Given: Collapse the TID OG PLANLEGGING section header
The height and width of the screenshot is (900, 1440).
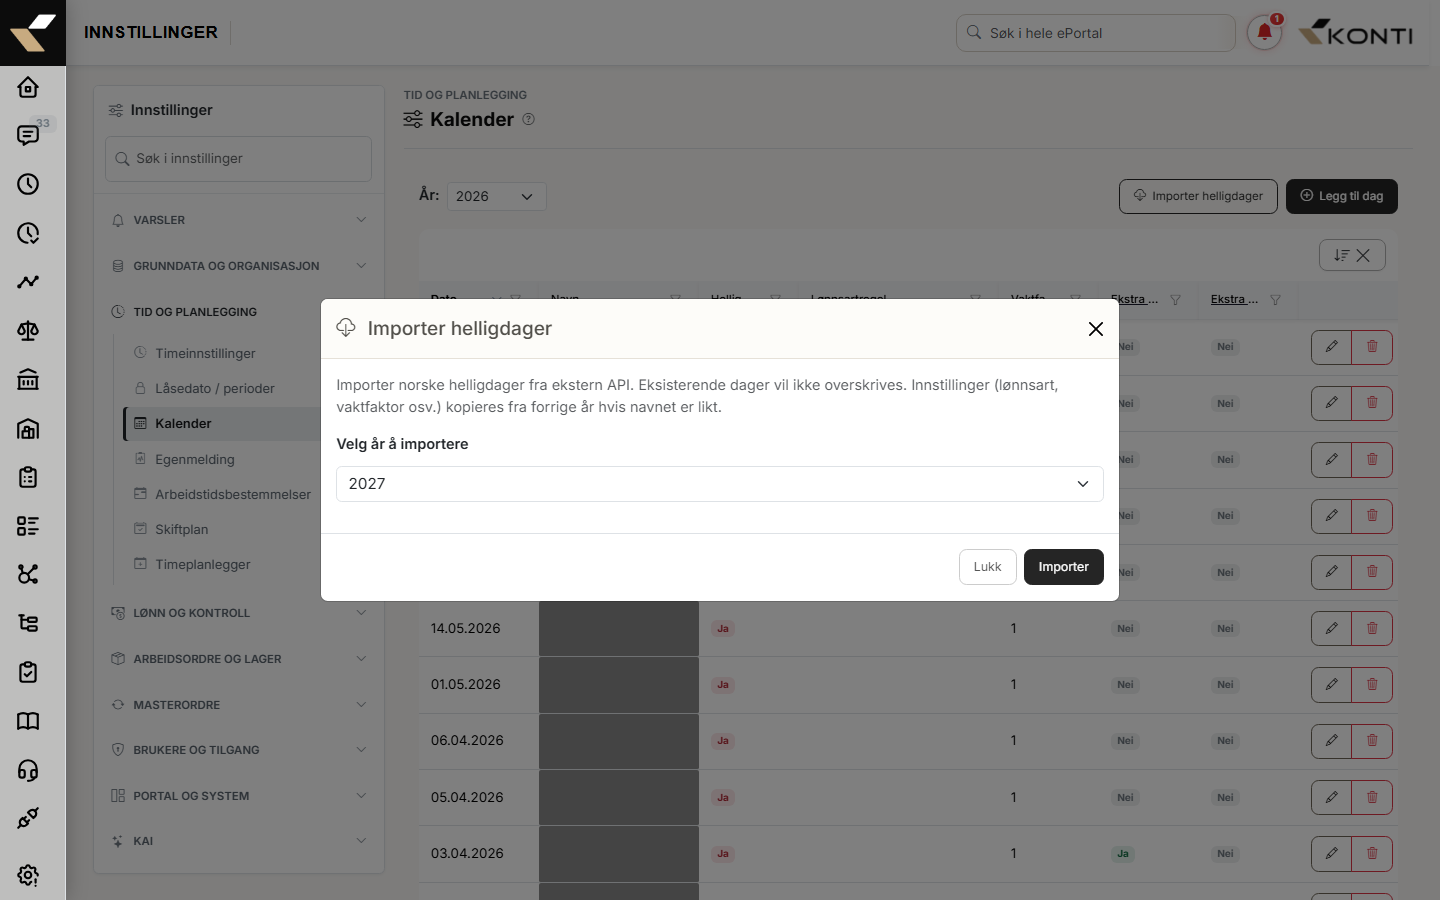Looking at the screenshot, I should [x=195, y=312].
